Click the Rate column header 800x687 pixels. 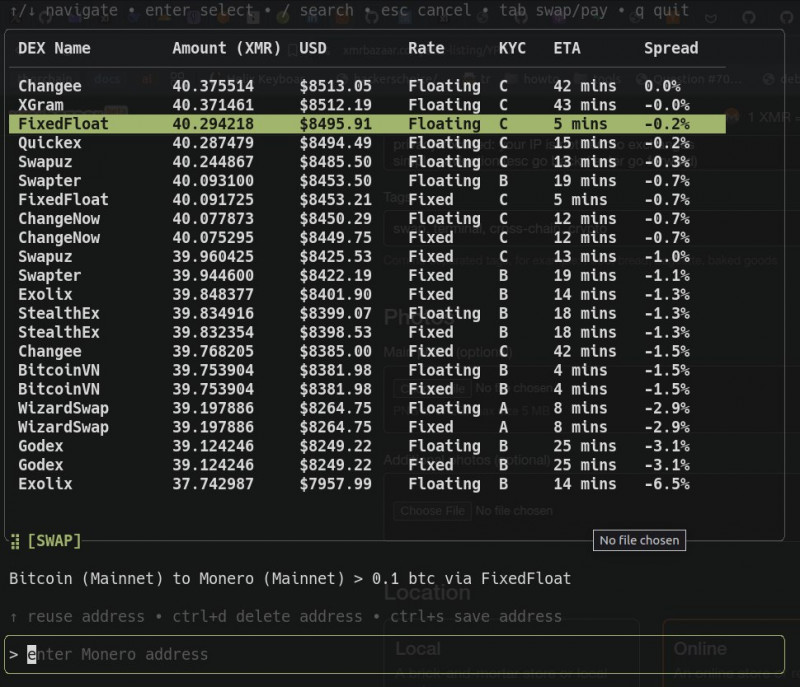pyautogui.click(x=426, y=48)
